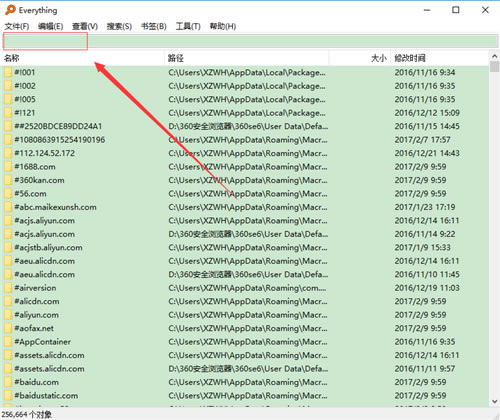Open the 书签(B) menu
Viewport: 500px width, 420px height.
click(154, 26)
